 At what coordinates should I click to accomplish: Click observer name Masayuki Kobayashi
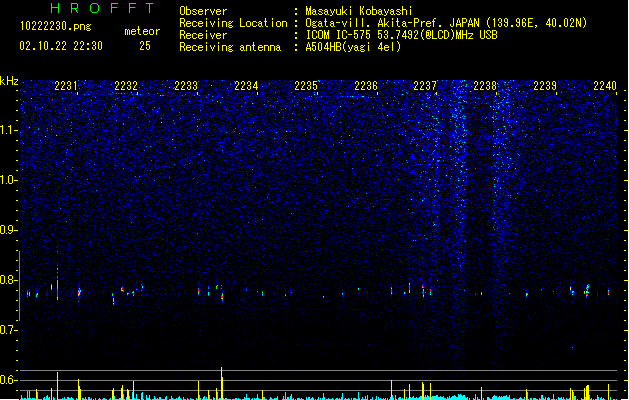(x=359, y=11)
